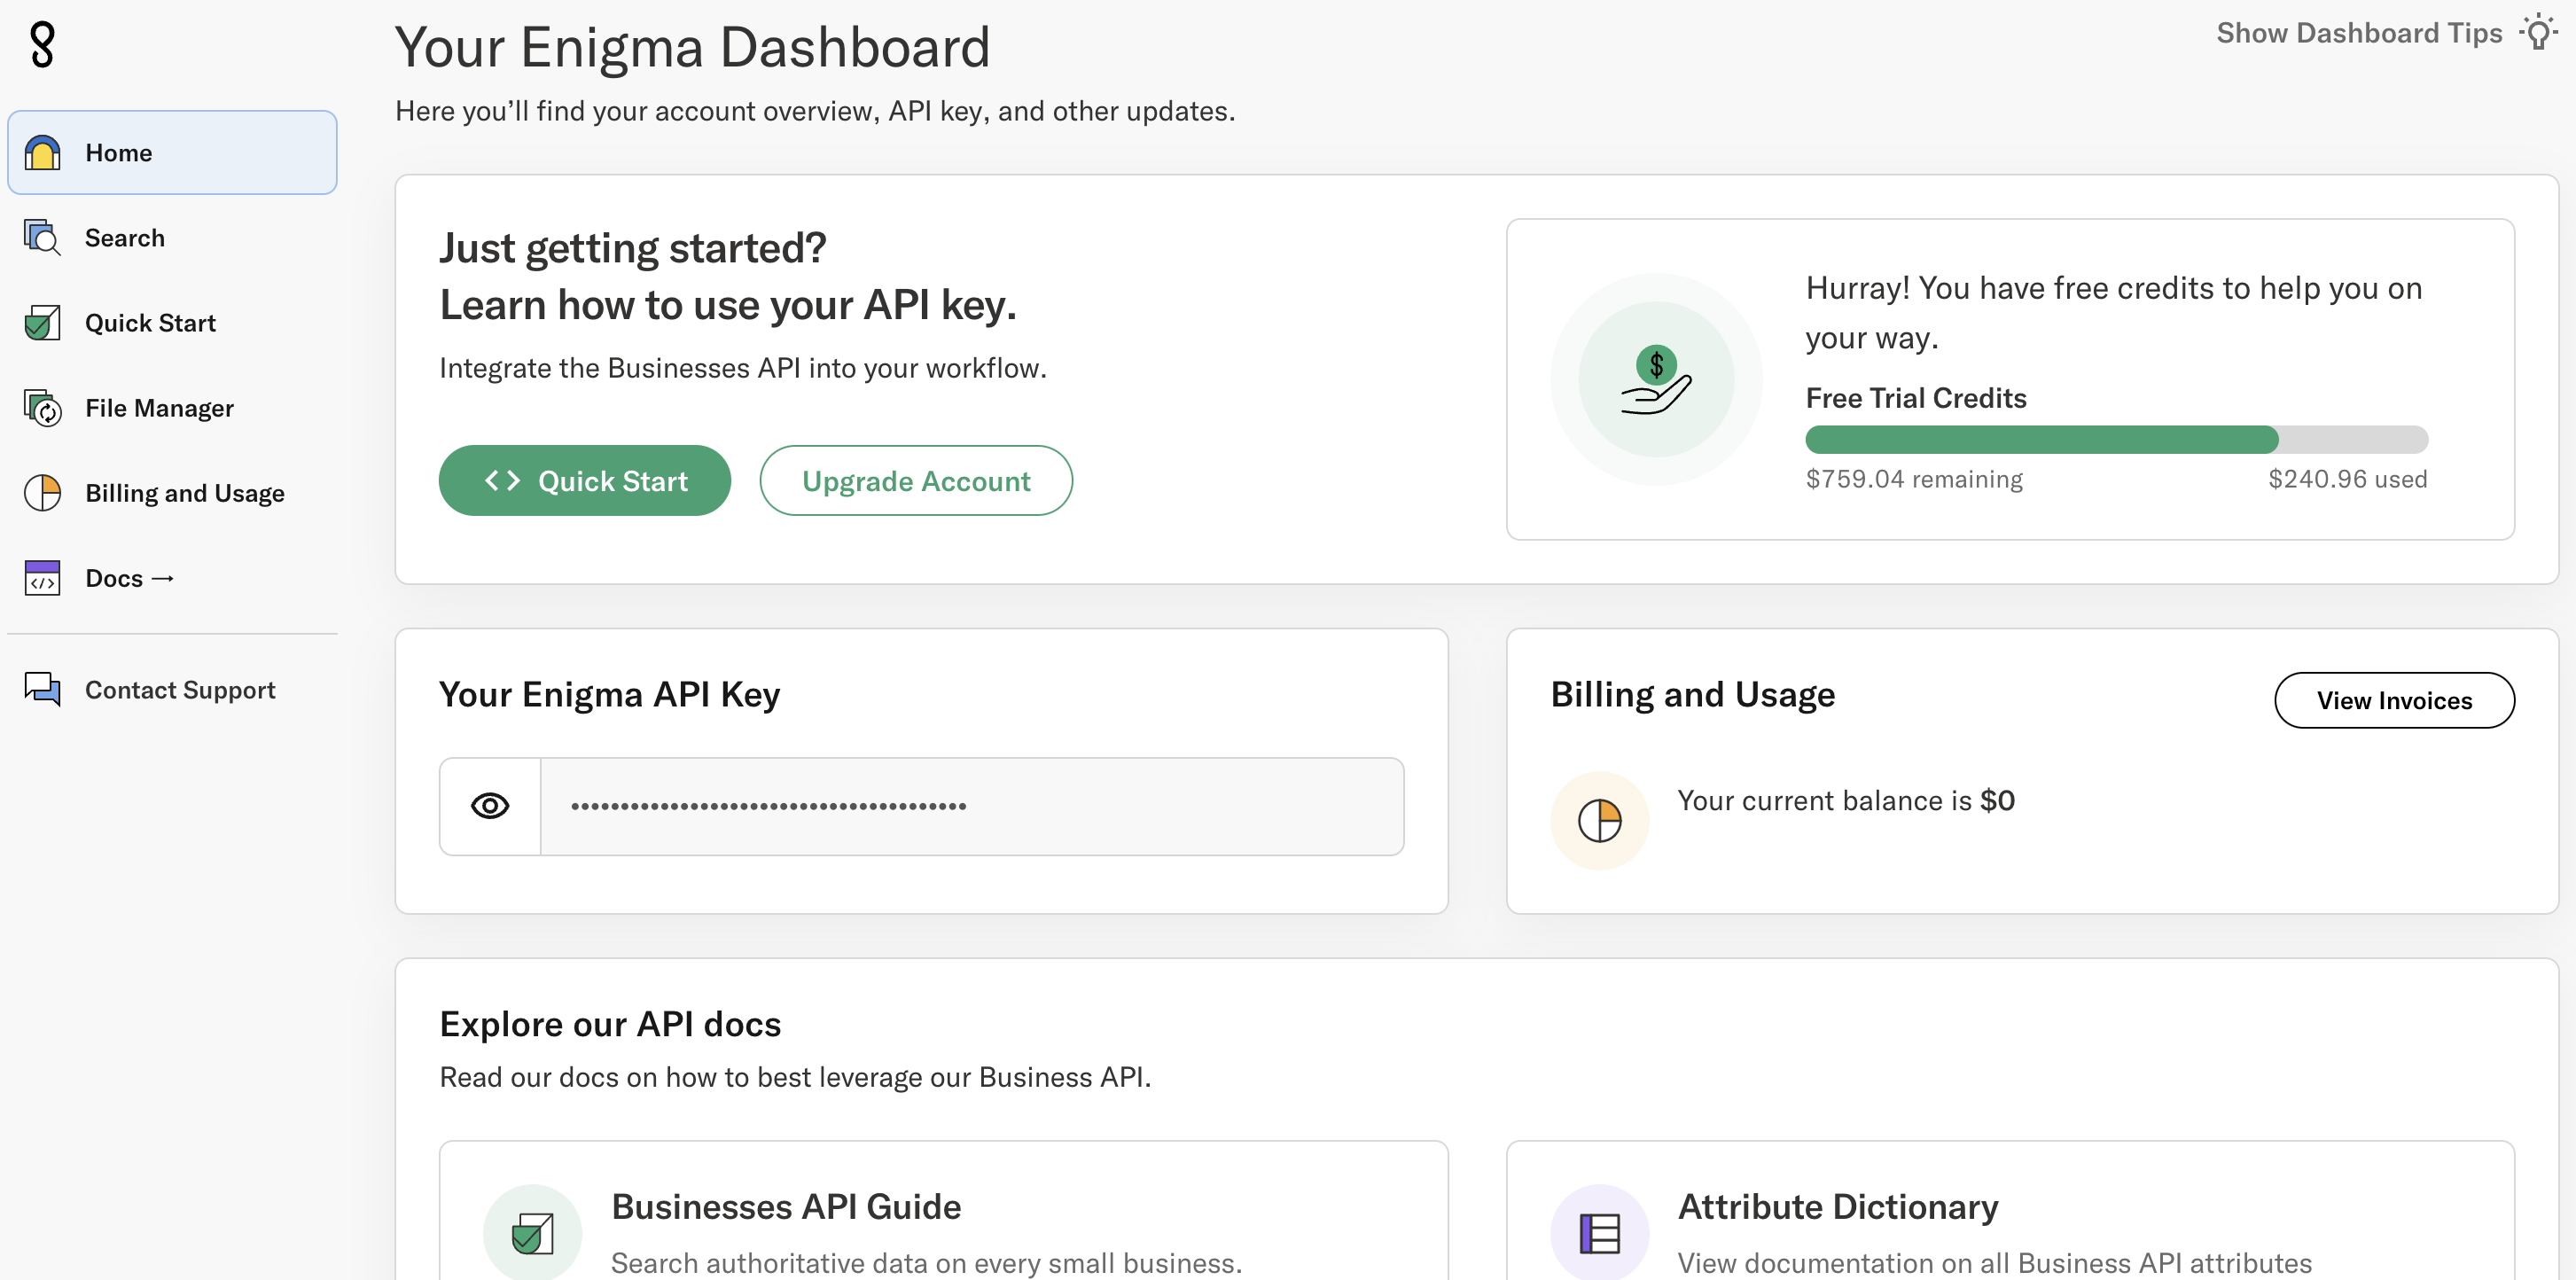Image resolution: width=2576 pixels, height=1280 pixels.
Task: Click the Docs code icon
Action: tap(42, 578)
